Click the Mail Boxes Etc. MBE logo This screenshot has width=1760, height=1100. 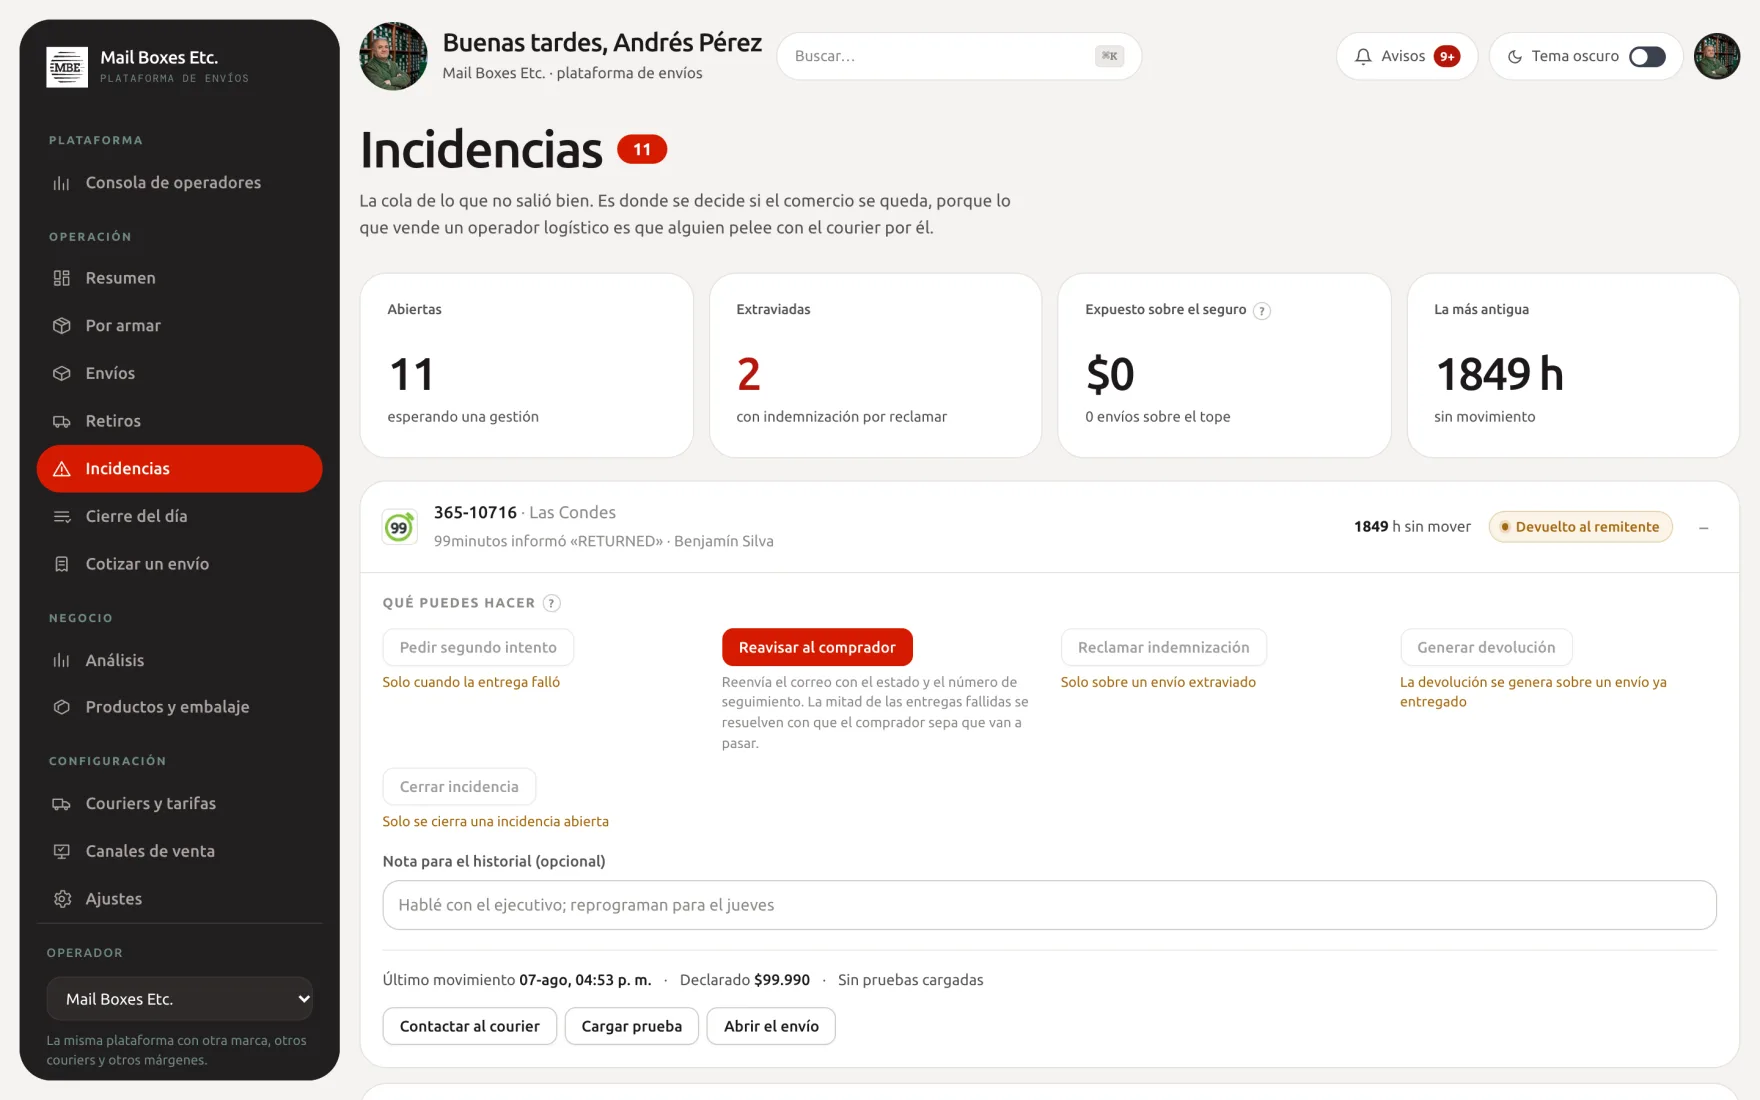pyautogui.click(x=67, y=67)
